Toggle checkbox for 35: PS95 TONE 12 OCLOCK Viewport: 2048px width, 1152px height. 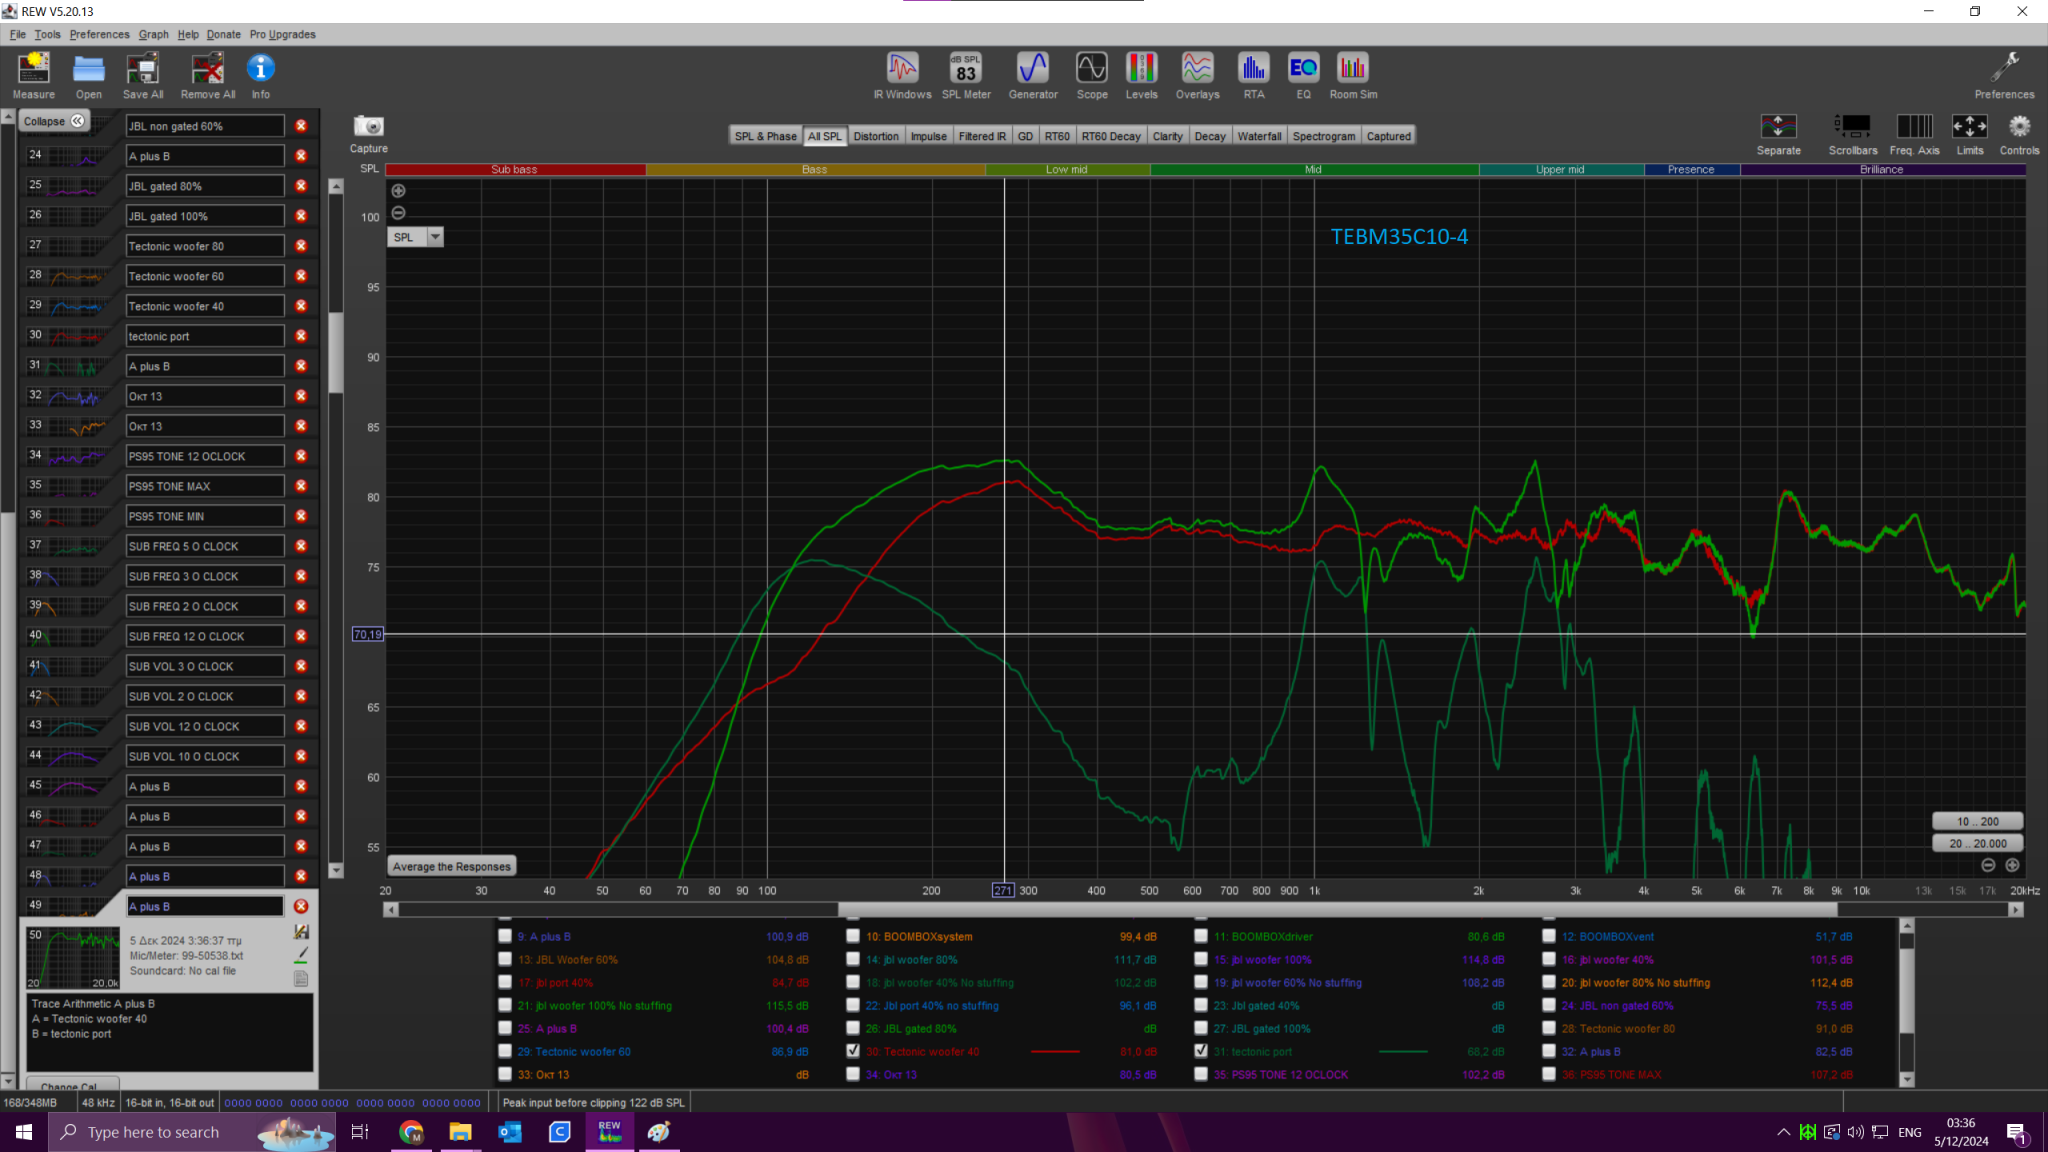point(1201,1074)
